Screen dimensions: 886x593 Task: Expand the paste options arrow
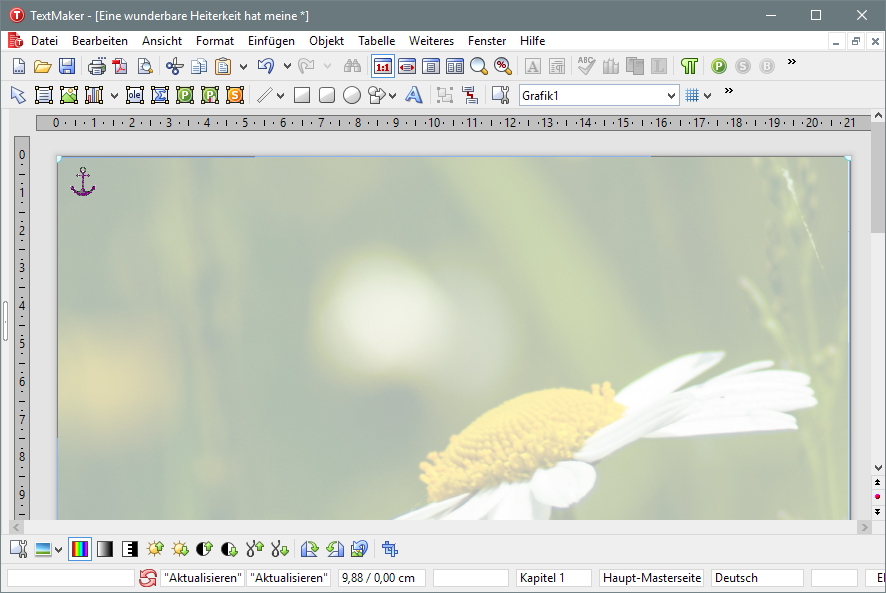[x=243, y=67]
